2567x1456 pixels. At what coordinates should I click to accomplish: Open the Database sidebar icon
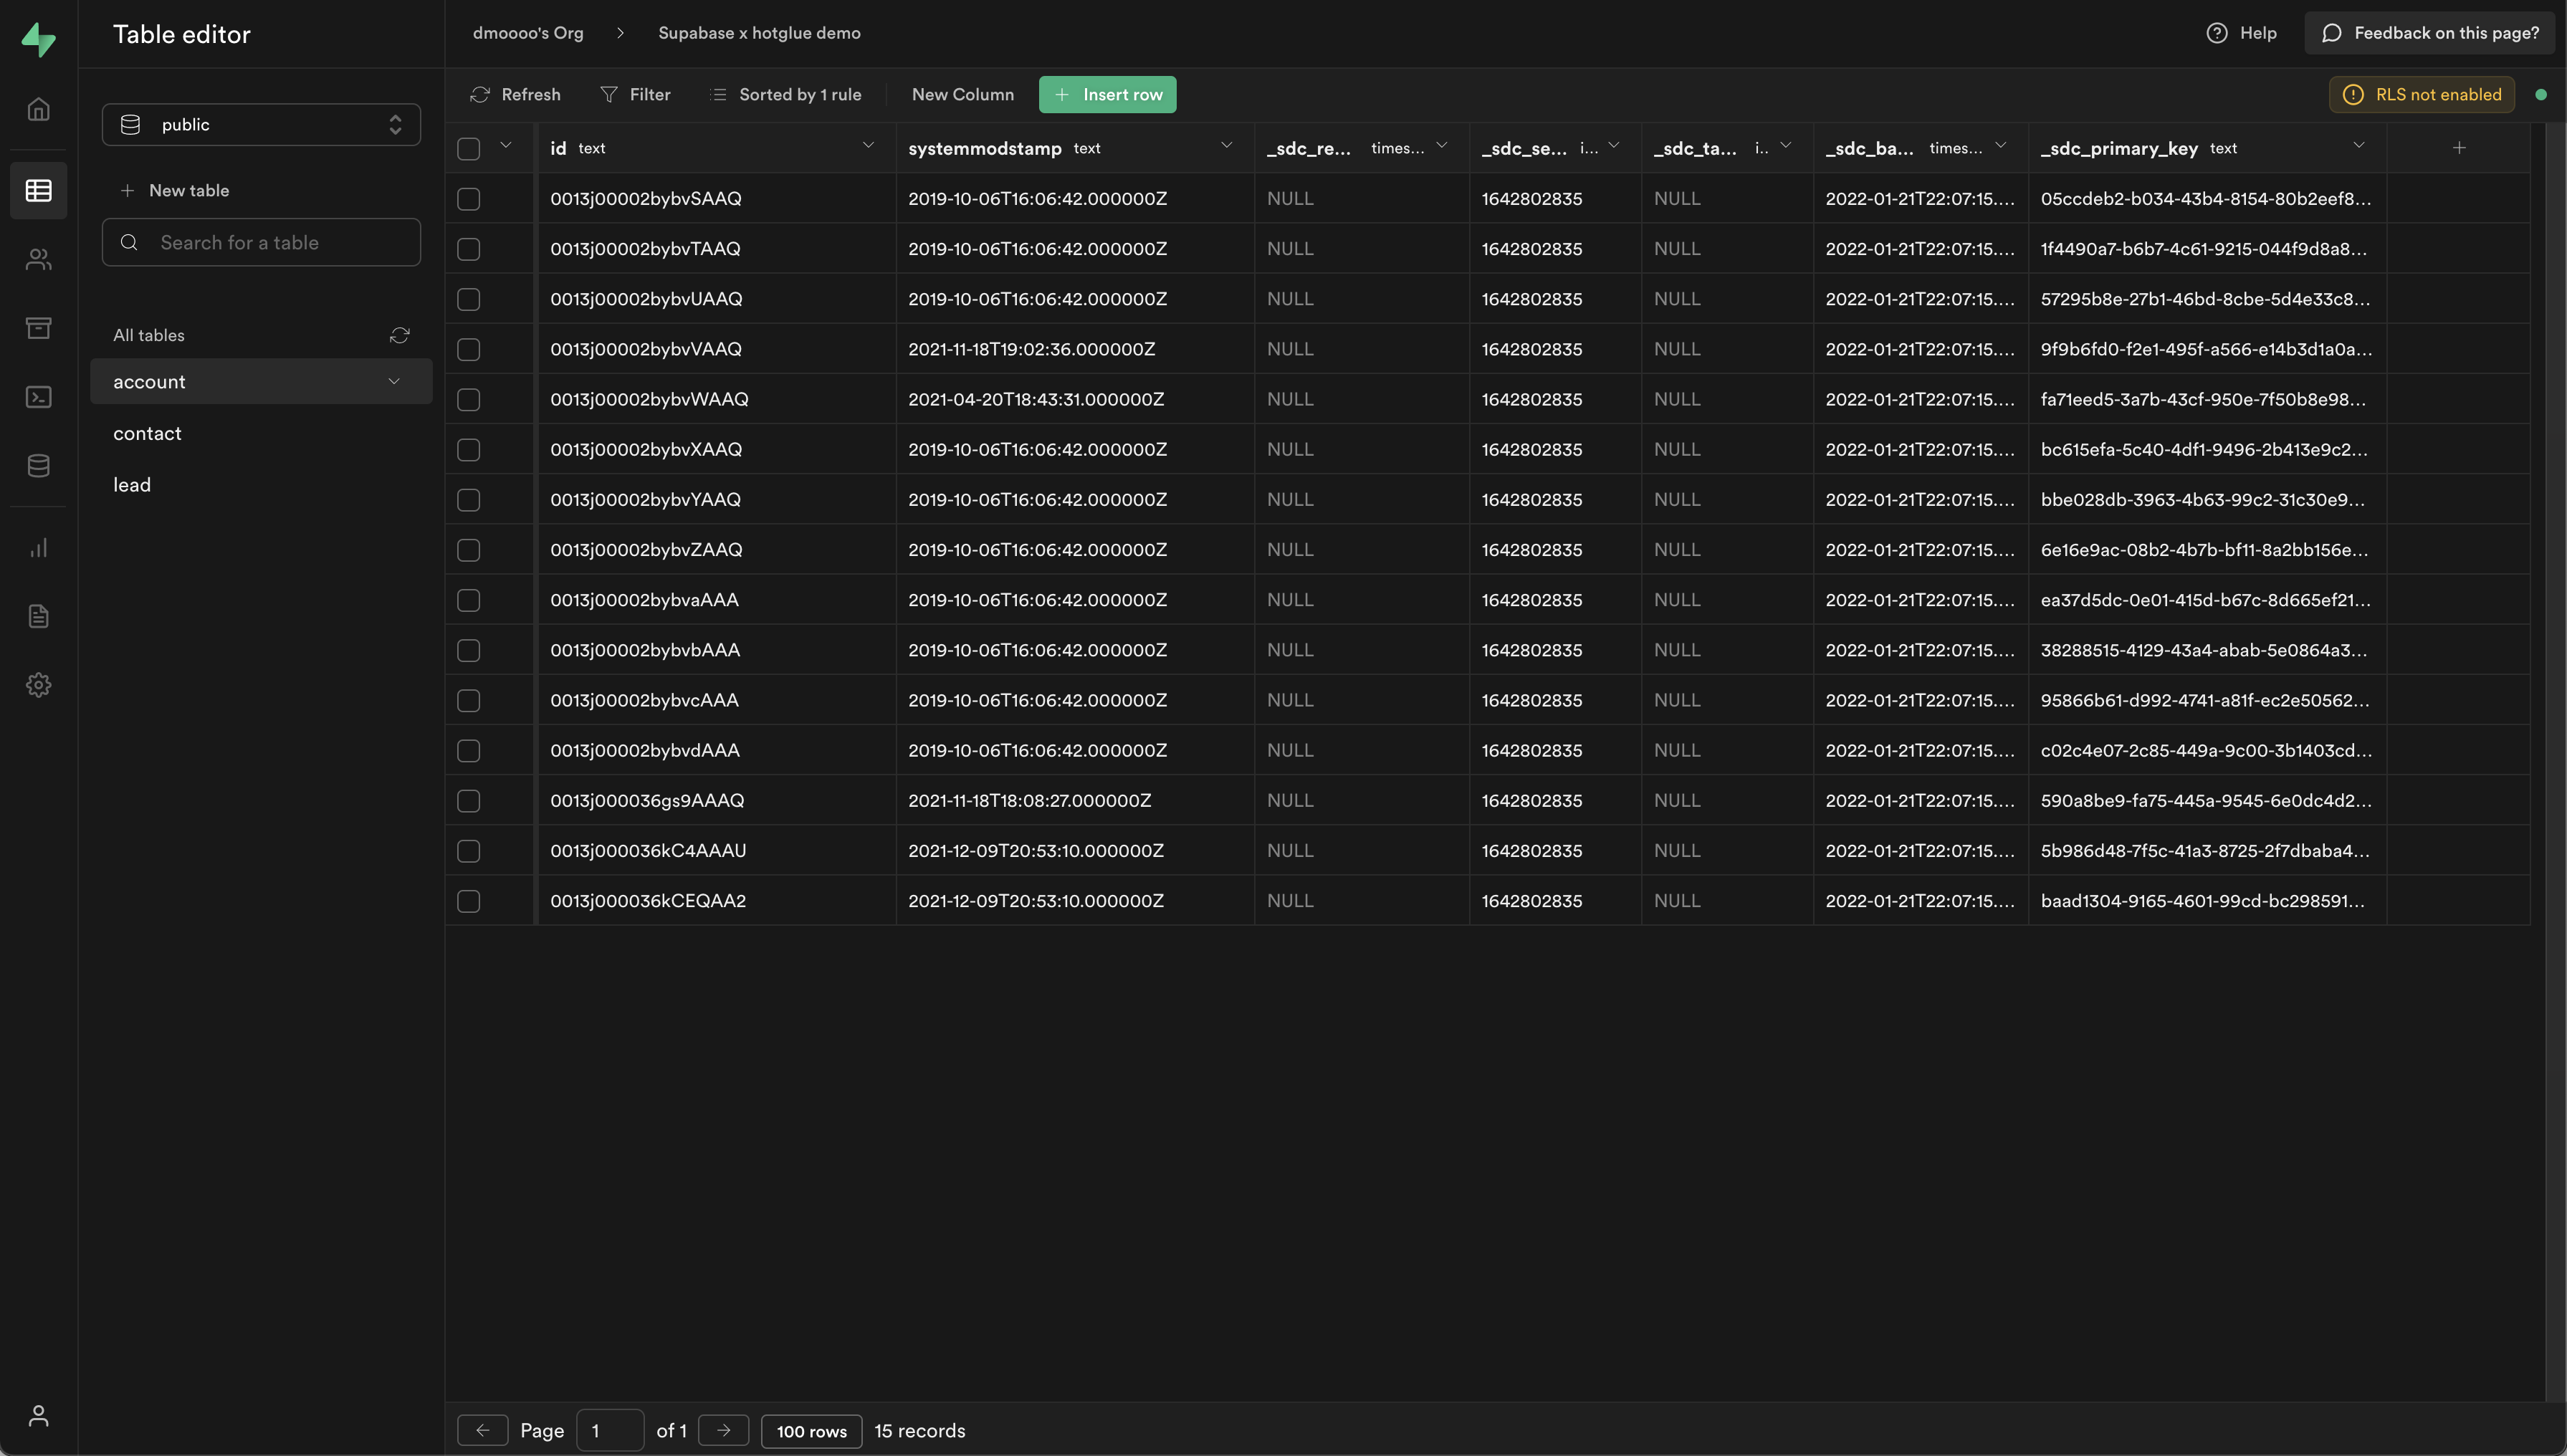(x=38, y=465)
